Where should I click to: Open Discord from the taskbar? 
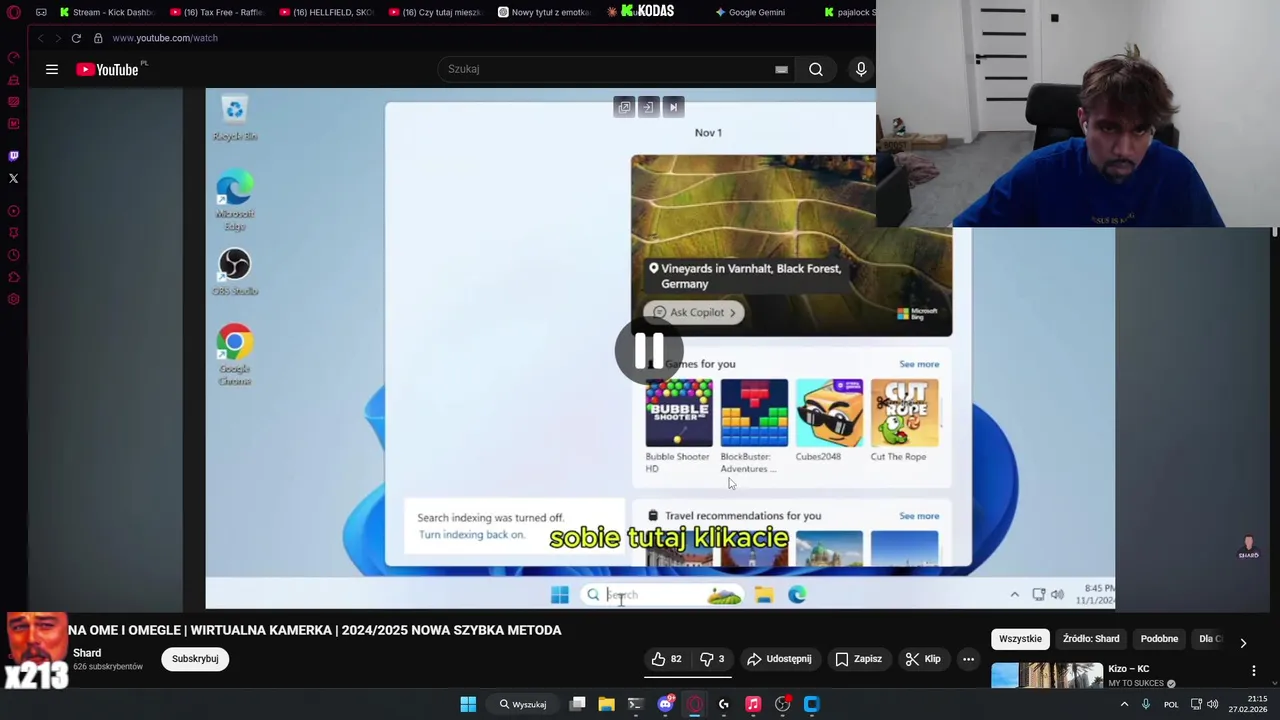click(x=665, y=704)
